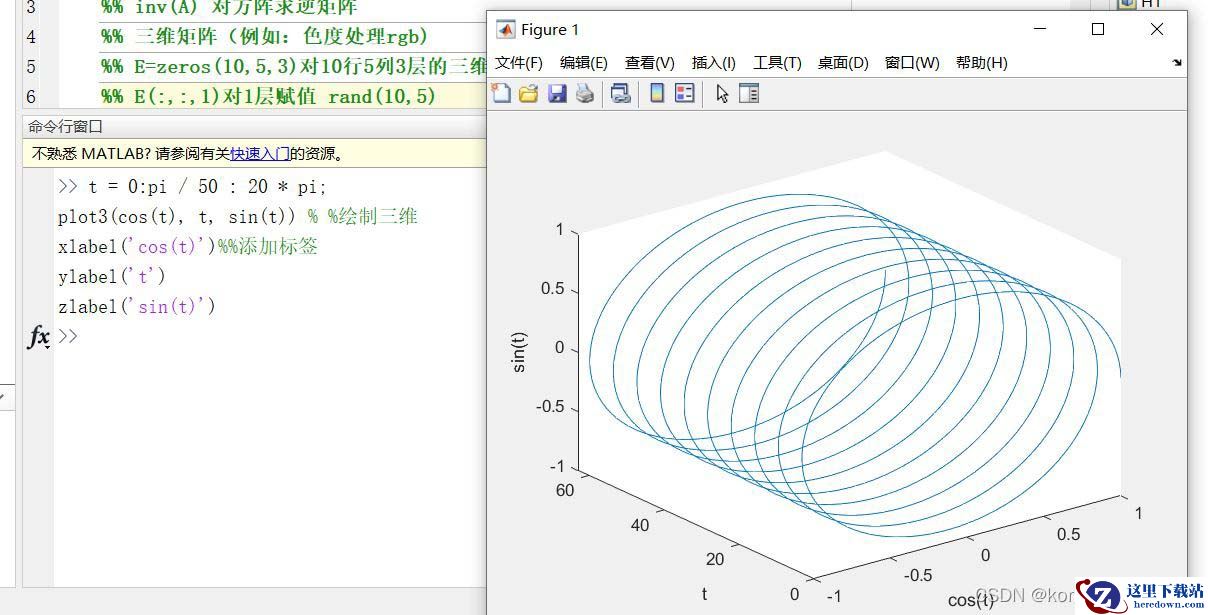The height and width of the screenshot is (615, 1208).
Task: Click the New Figure toolbar icon
Action: click(501, 94)
